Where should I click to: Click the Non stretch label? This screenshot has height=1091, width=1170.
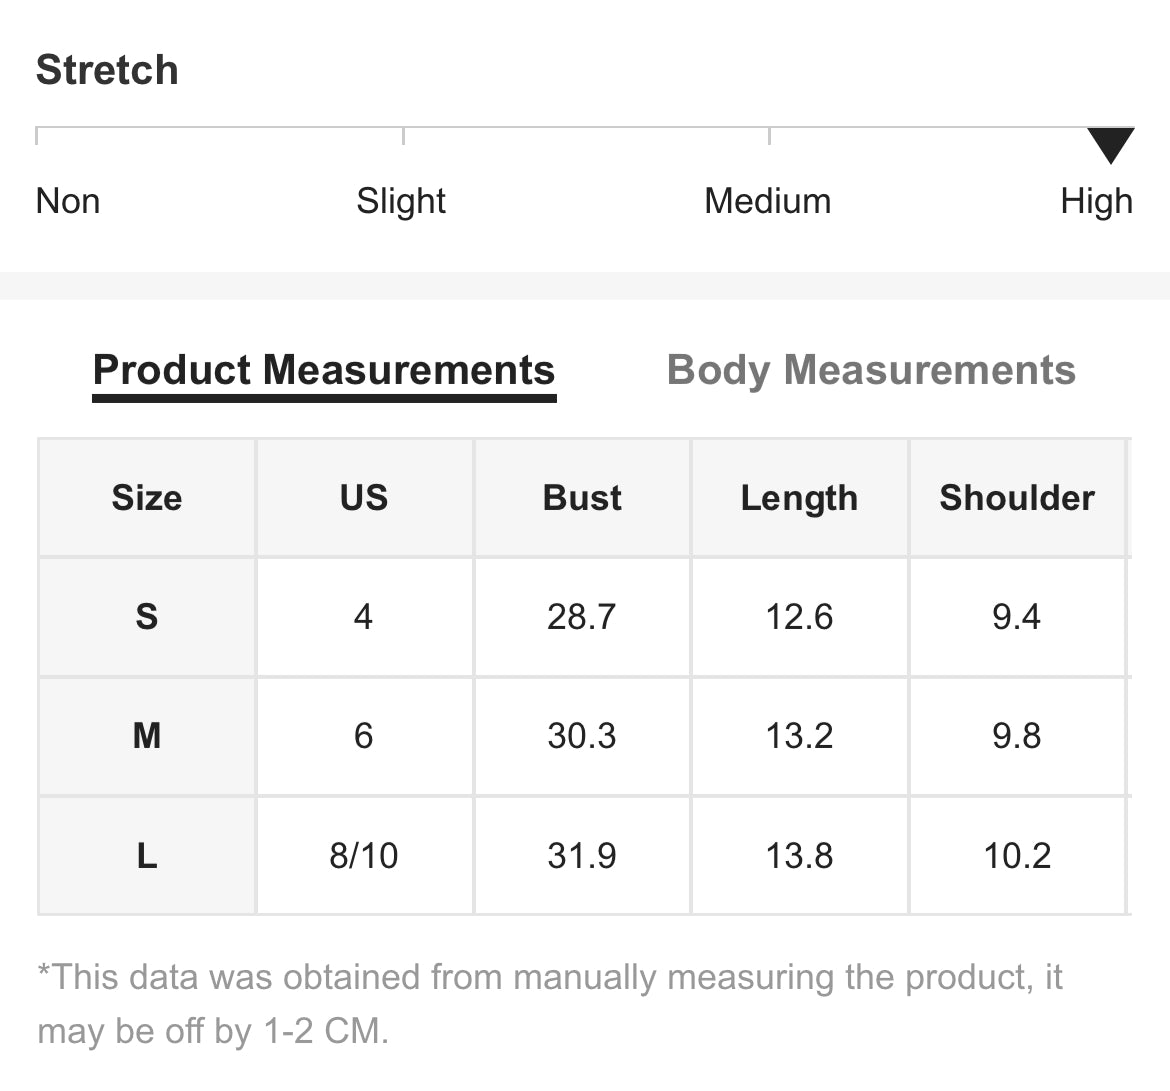68,201
